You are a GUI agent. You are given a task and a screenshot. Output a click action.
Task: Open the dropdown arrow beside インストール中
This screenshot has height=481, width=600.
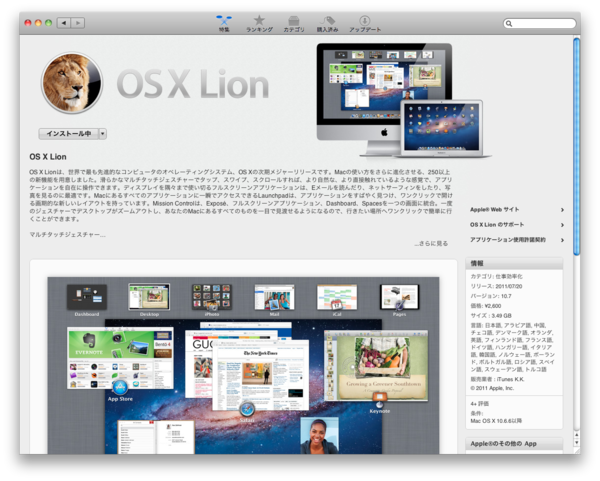[x=103, y=134]
